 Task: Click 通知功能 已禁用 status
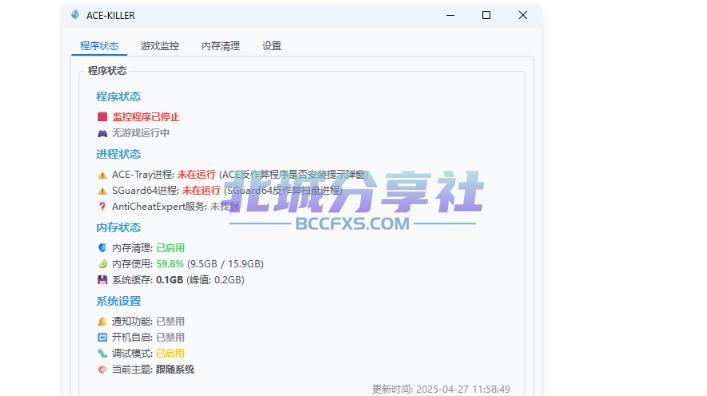click(170, 321)
